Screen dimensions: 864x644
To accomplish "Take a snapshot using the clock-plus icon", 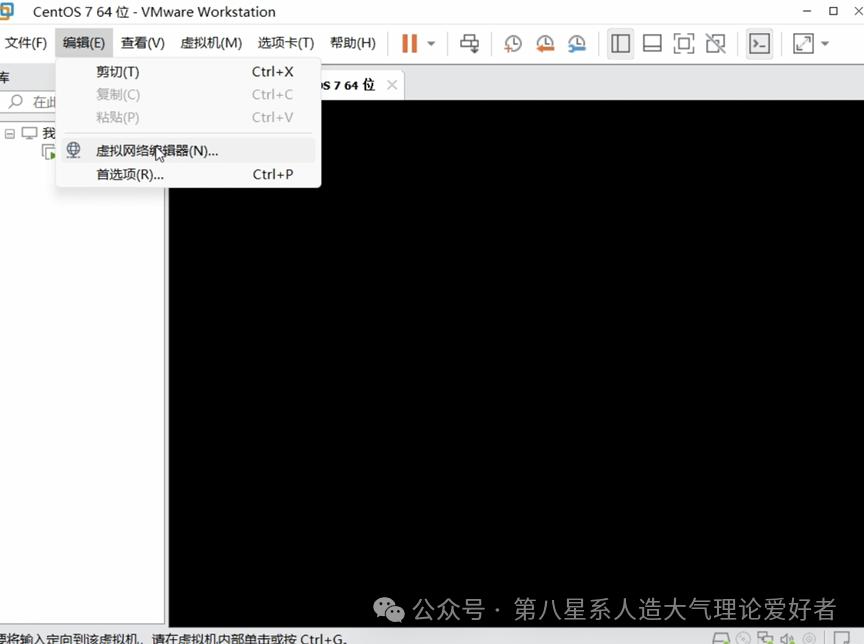I will 513,43.
